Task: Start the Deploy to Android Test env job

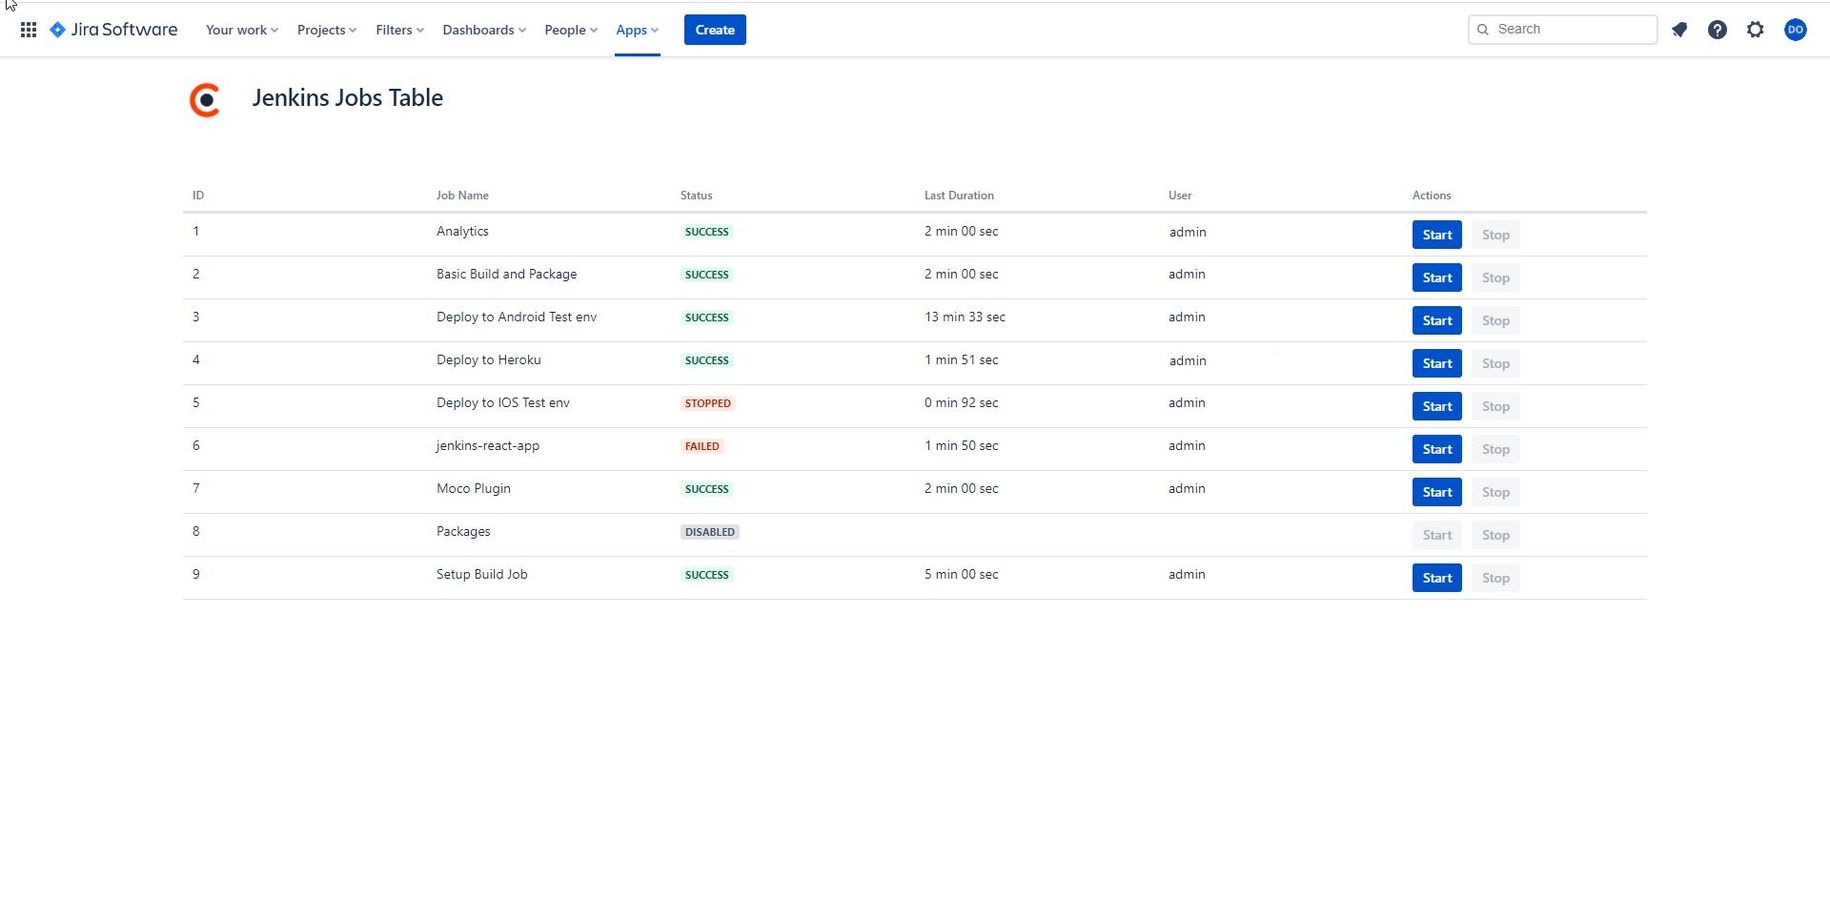Action: coord(1437,321)
